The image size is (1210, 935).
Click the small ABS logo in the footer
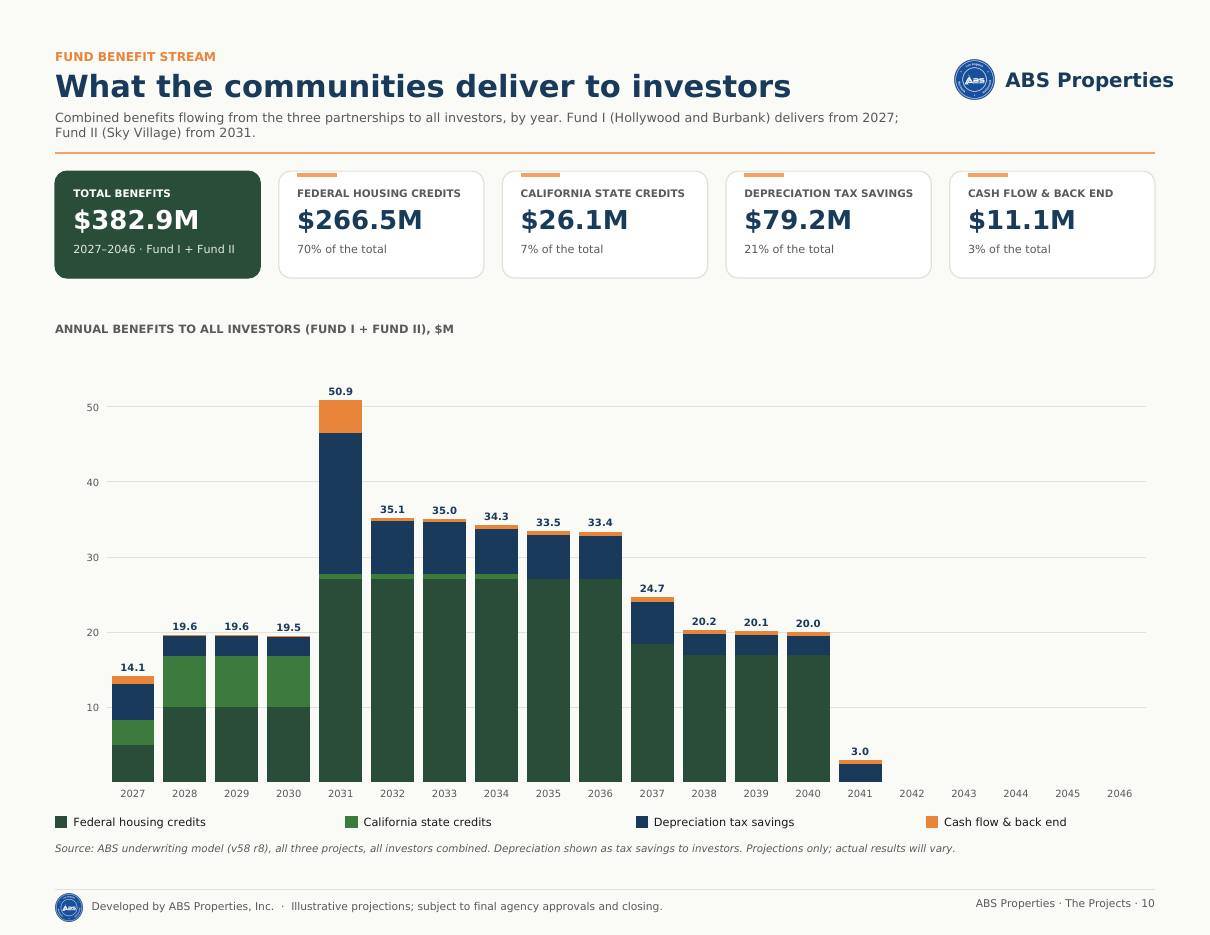(69, 907)
